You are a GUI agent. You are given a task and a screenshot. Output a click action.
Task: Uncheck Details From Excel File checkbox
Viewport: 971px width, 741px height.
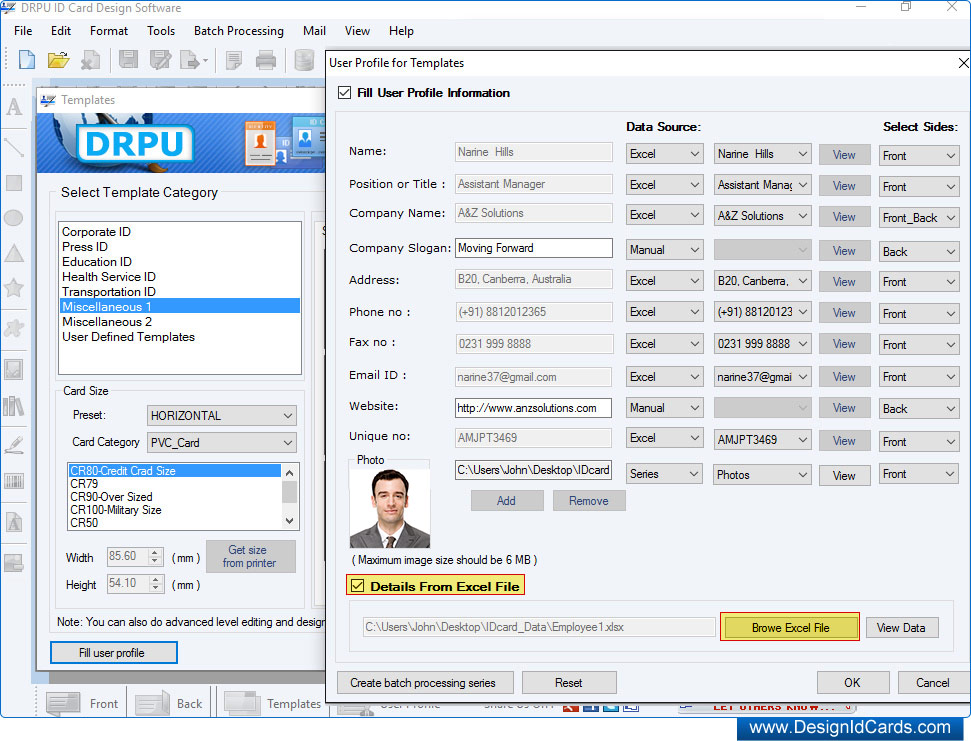pos(357,586)
